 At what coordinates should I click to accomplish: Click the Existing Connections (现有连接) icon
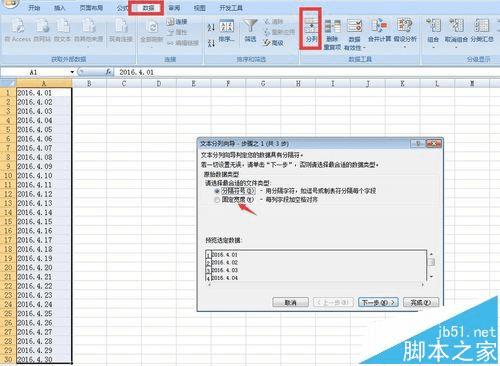point(121,26)
